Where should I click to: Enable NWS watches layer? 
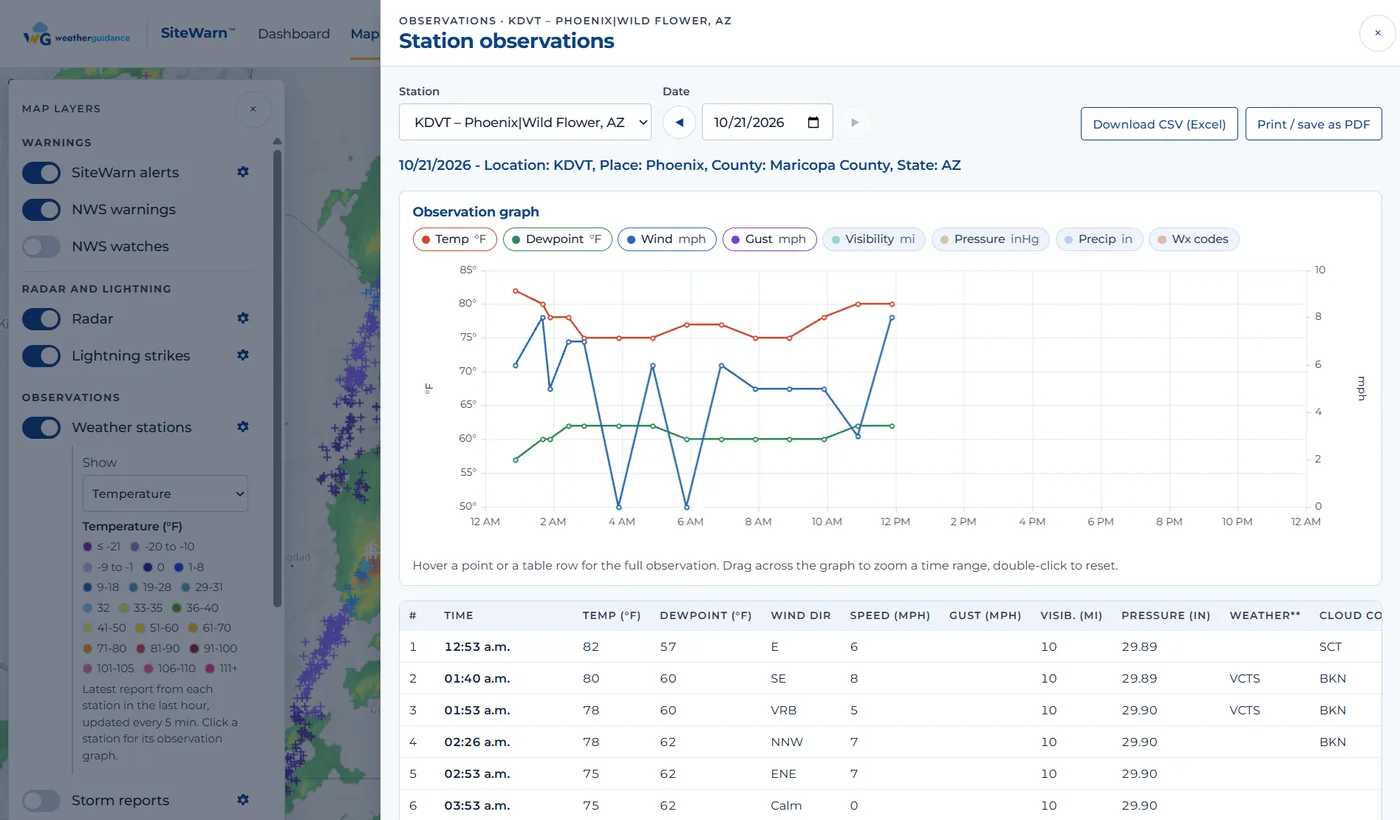point(42,246)
